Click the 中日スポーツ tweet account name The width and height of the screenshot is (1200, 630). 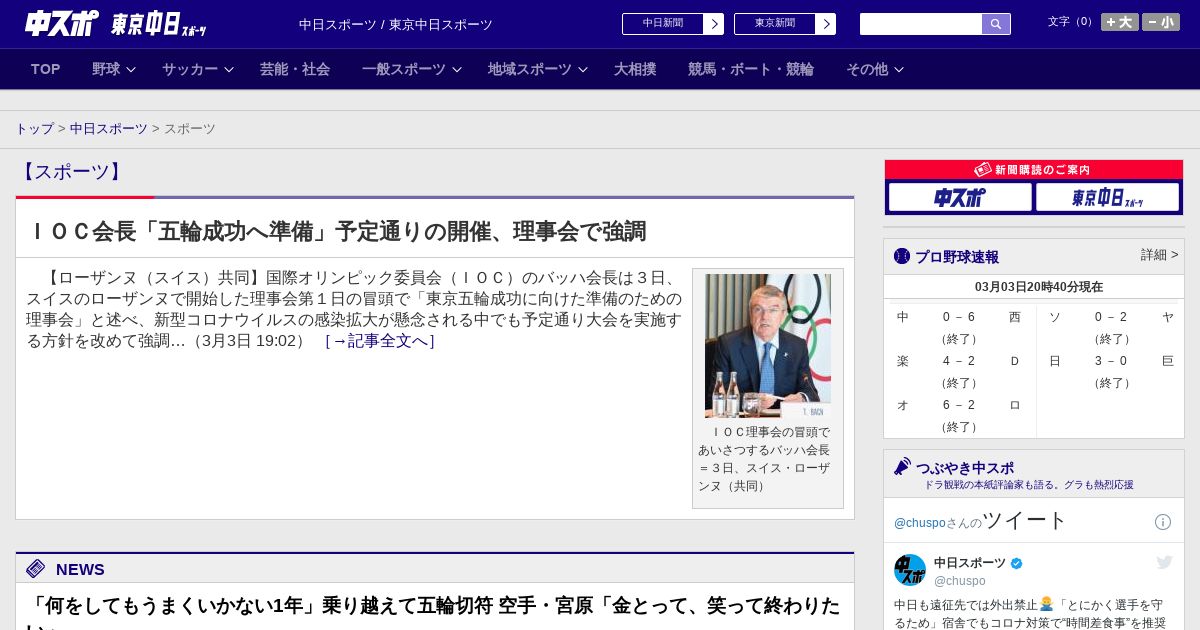point(970,563)
